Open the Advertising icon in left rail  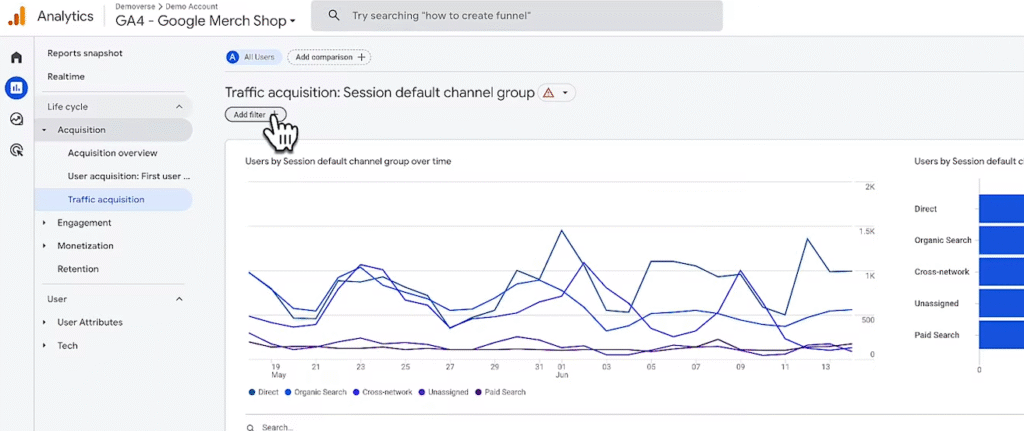[16, 151]
